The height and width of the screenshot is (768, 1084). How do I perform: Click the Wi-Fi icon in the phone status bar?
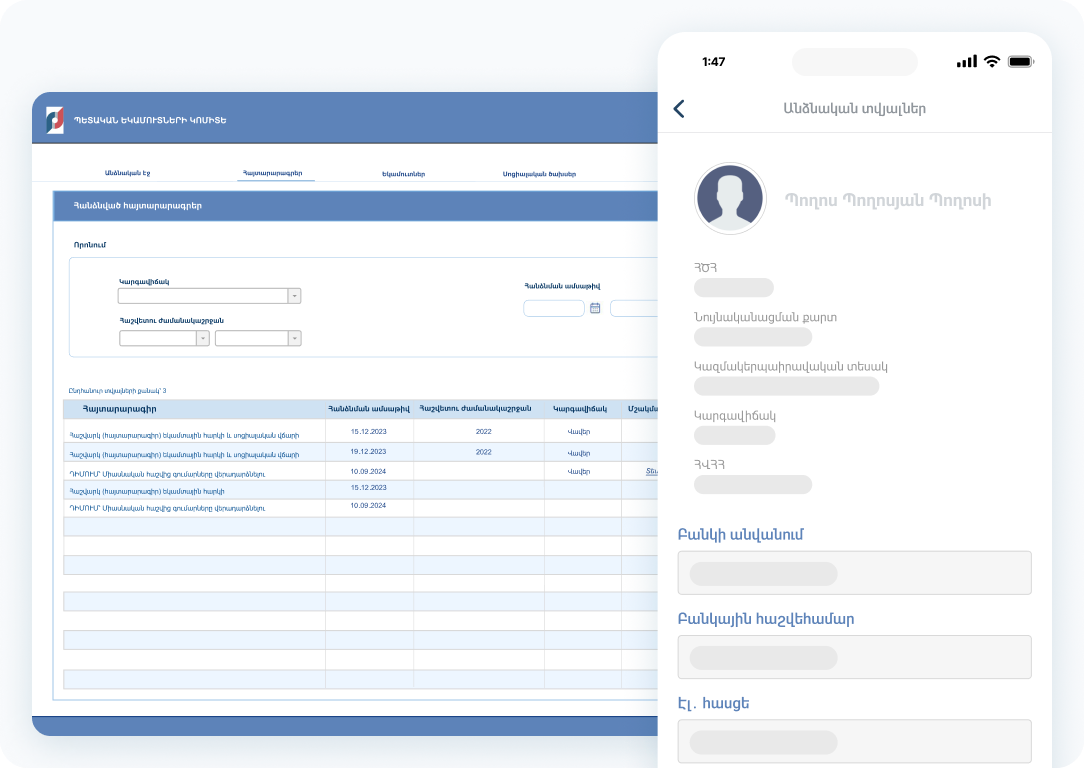click(x=991, y=61)
